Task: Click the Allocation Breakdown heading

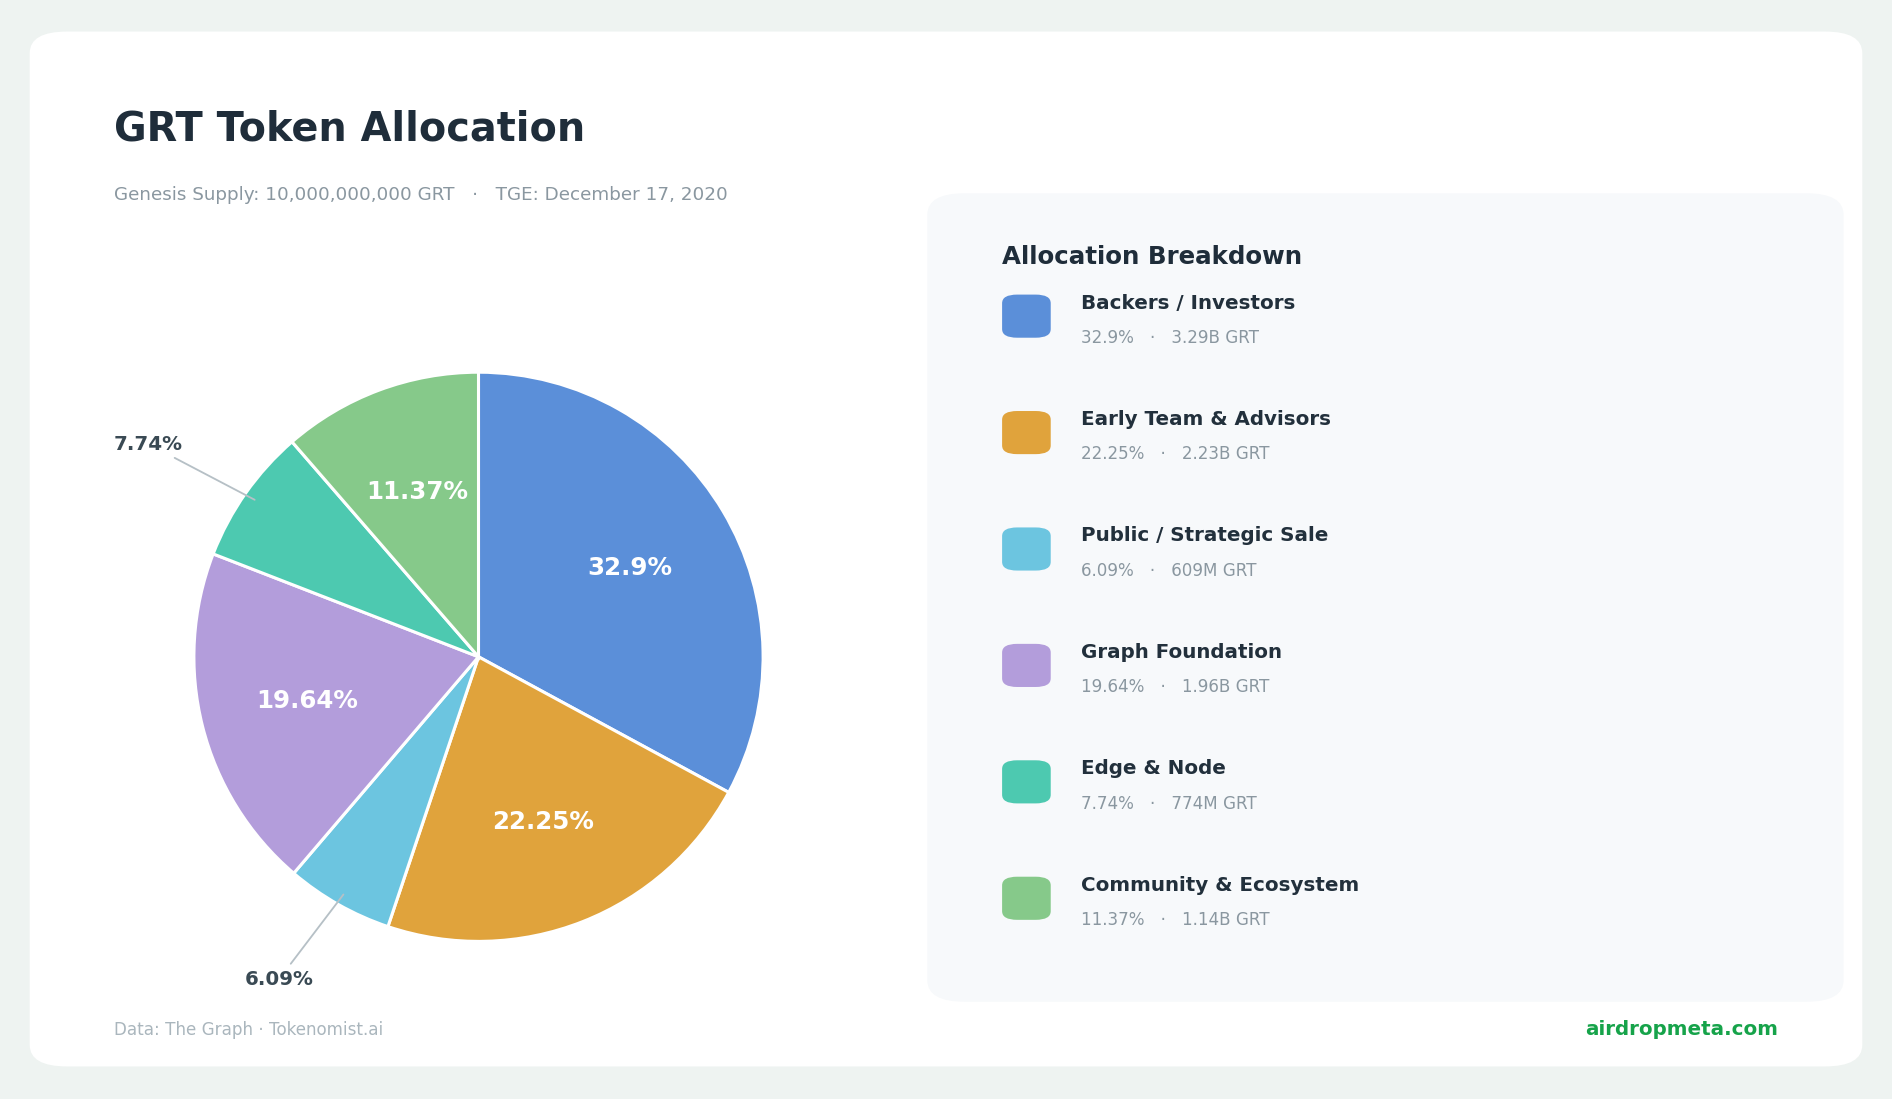Action: pos(1151,257)
